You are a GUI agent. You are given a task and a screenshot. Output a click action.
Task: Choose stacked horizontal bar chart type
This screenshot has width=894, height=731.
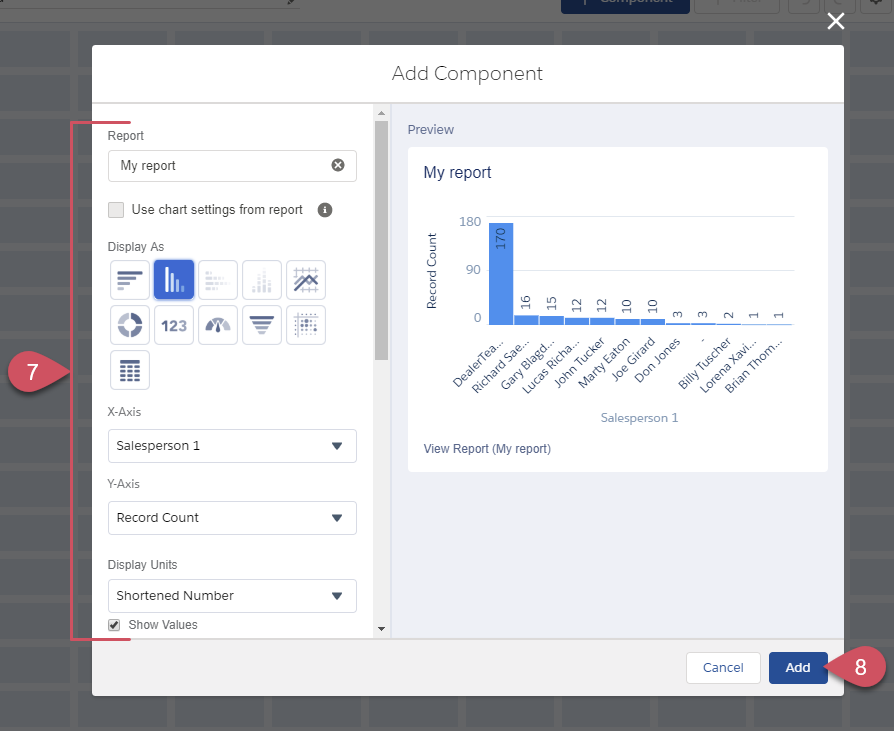click(218, 280)
